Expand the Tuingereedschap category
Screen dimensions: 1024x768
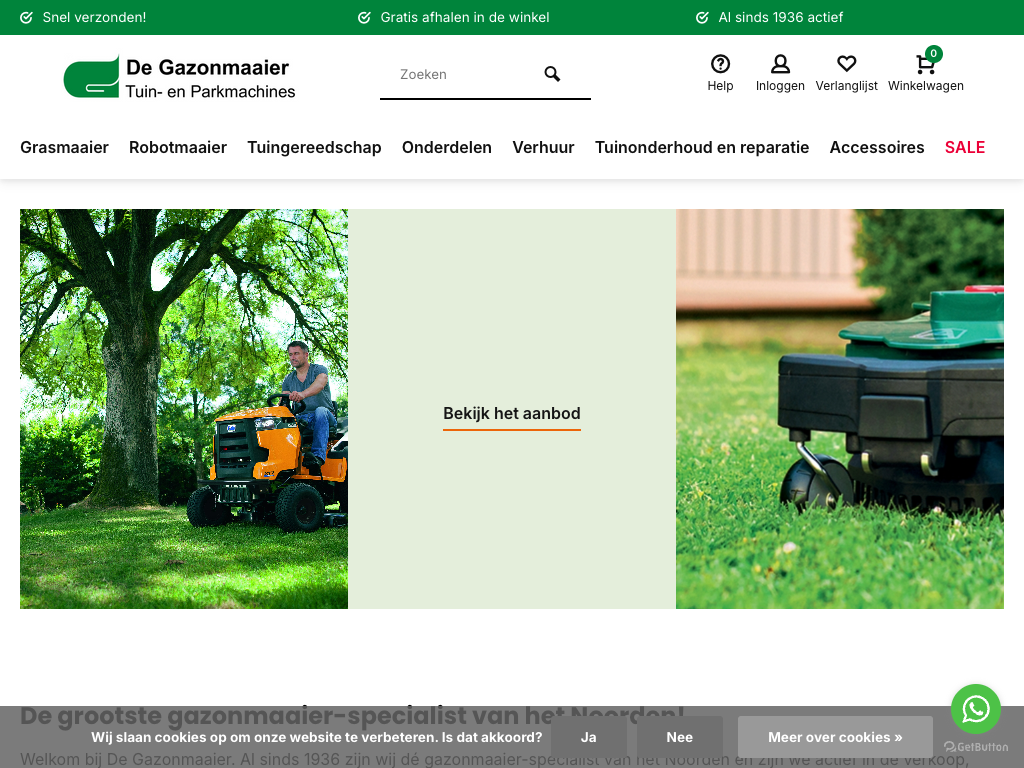pos(314,147)
